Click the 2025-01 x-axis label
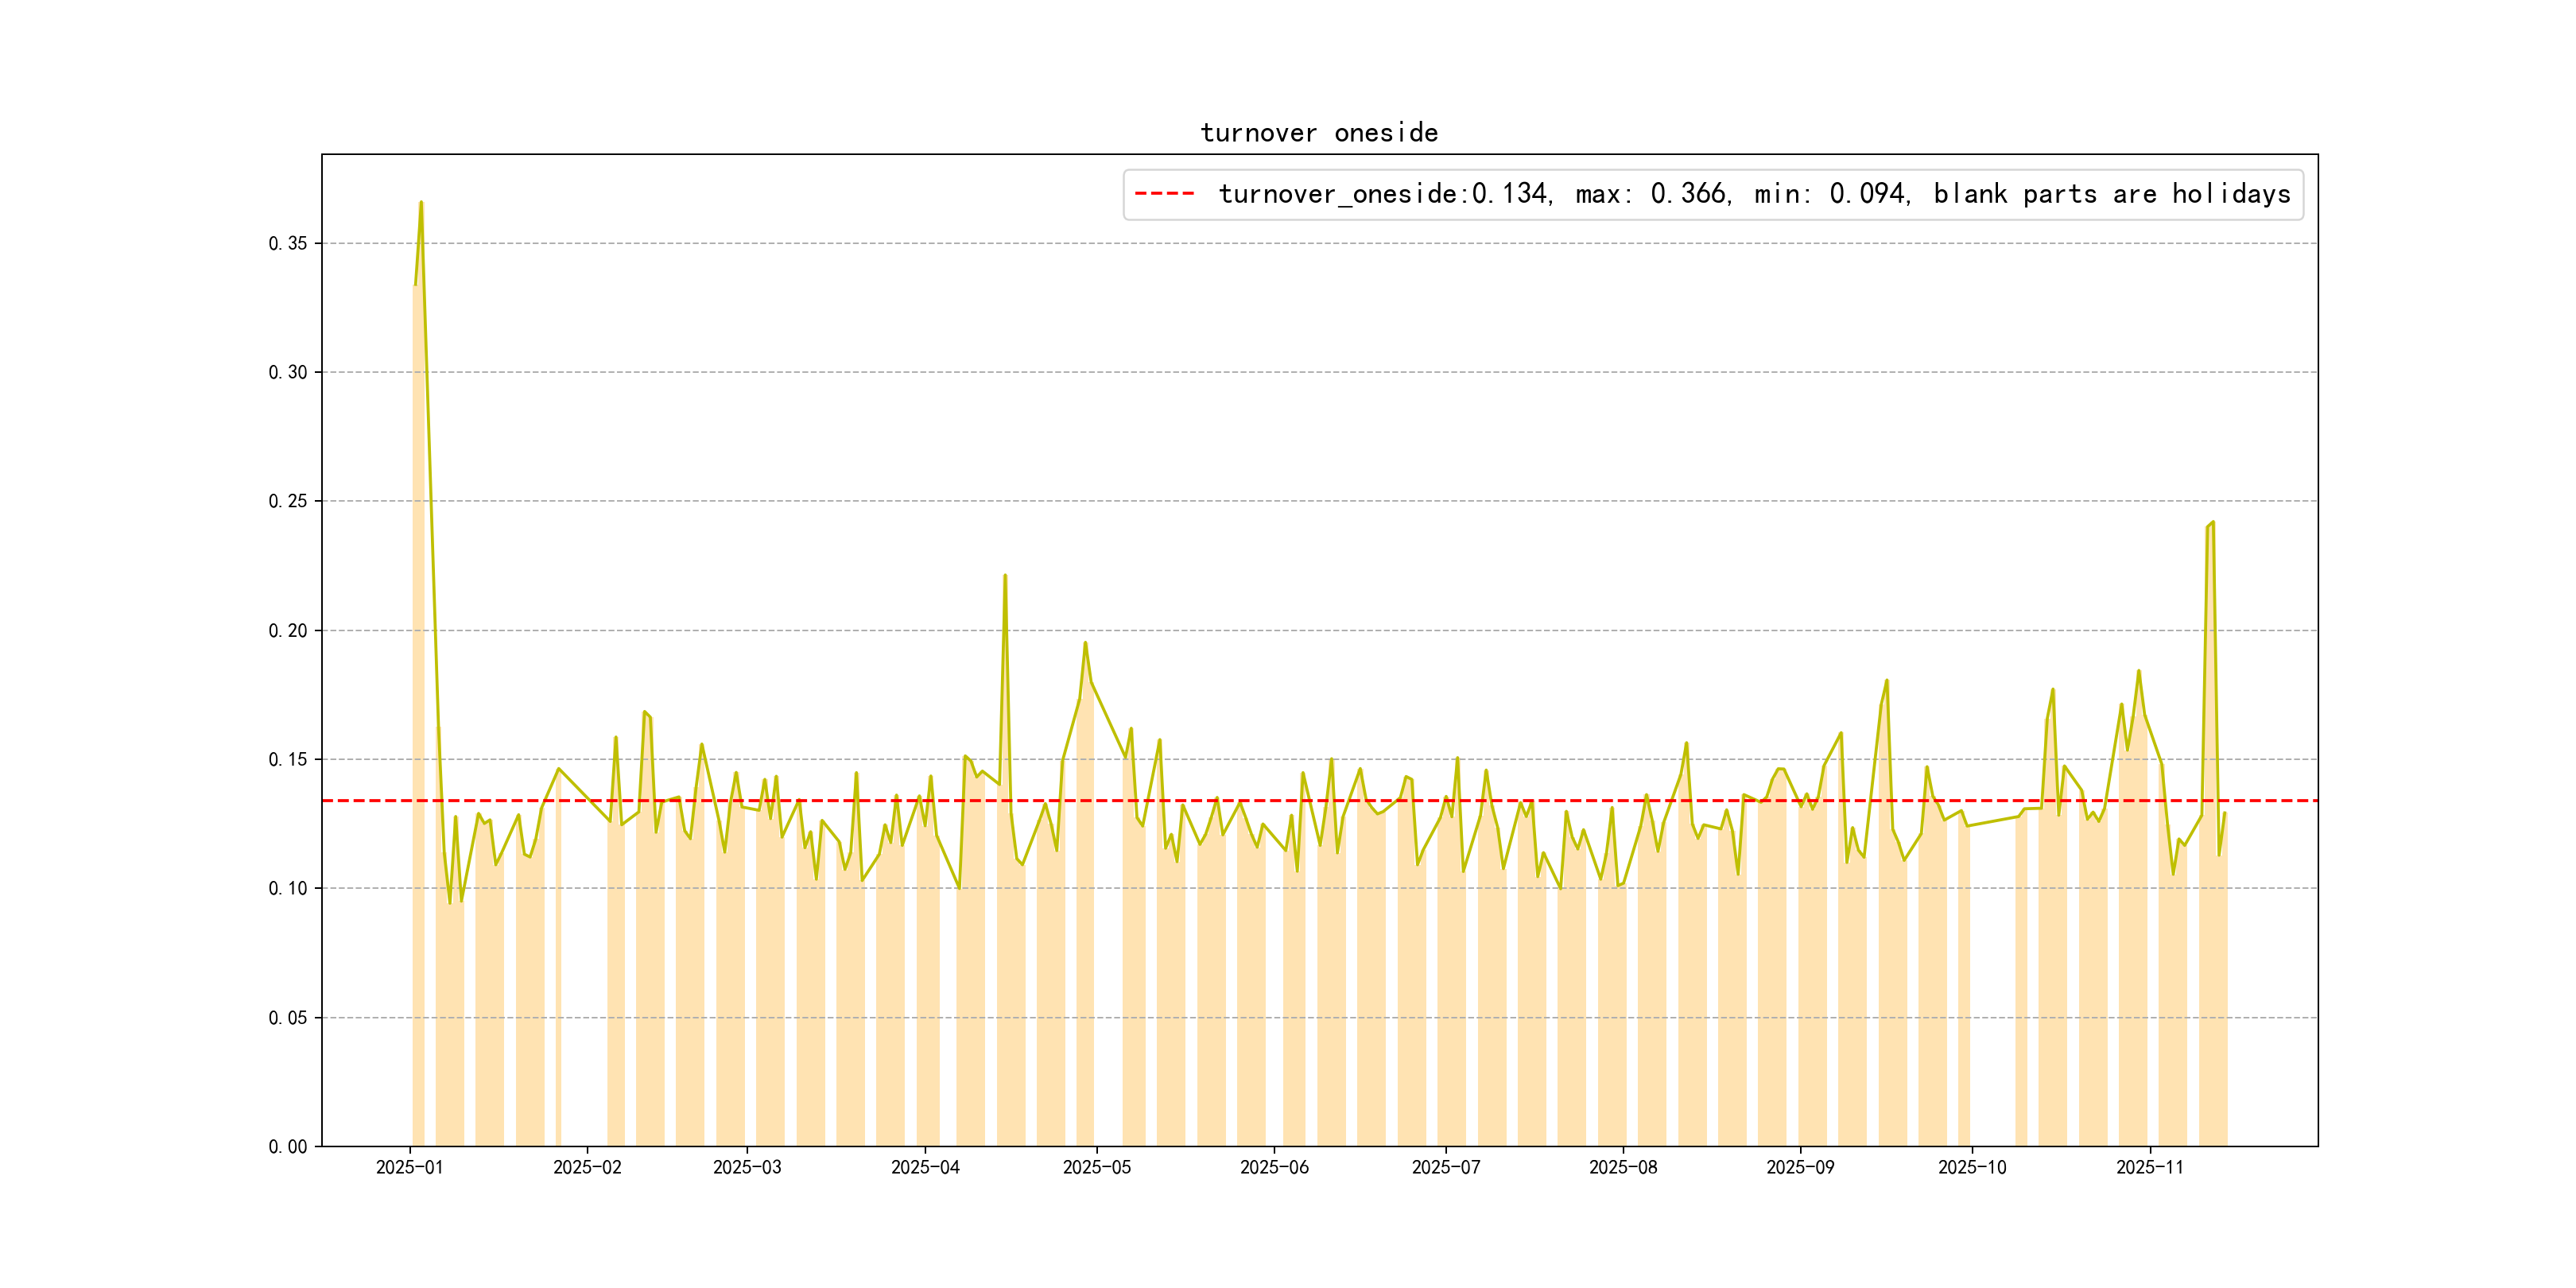Viewport: 2576px width, 1288px height. [x=409, y=1167]
